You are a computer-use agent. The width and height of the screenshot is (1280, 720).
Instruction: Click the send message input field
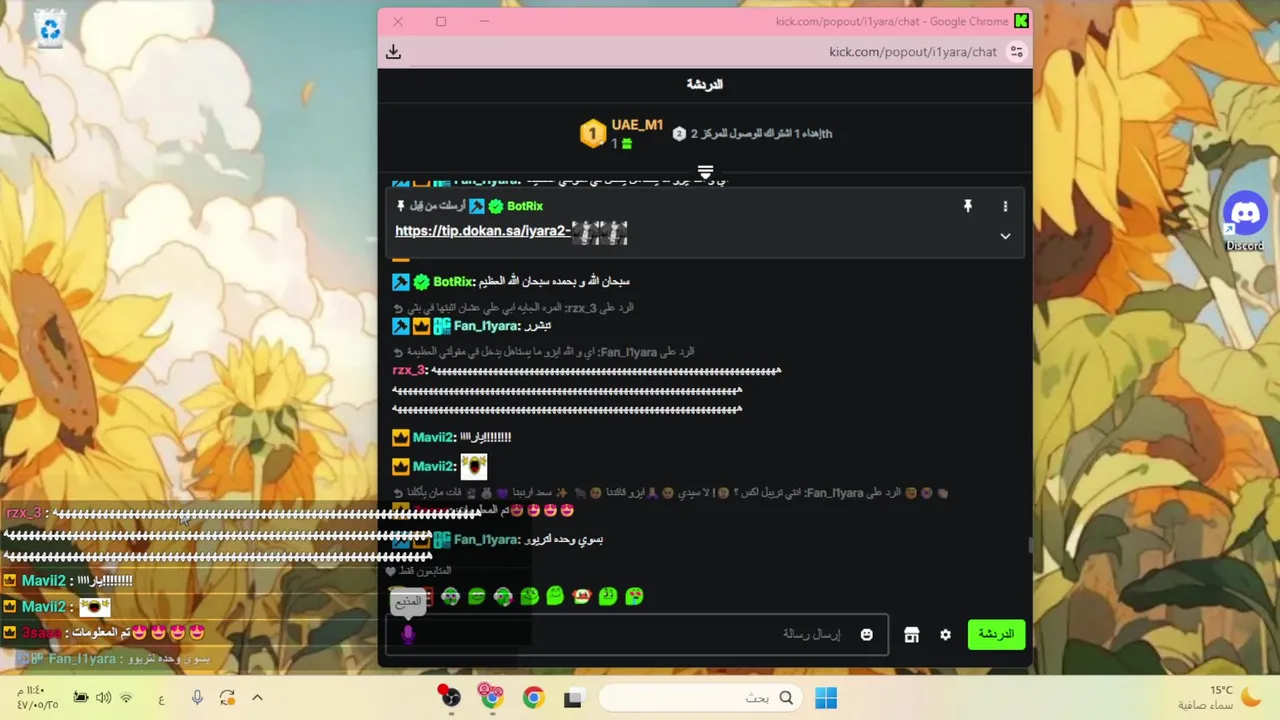(x=636, y=634)
